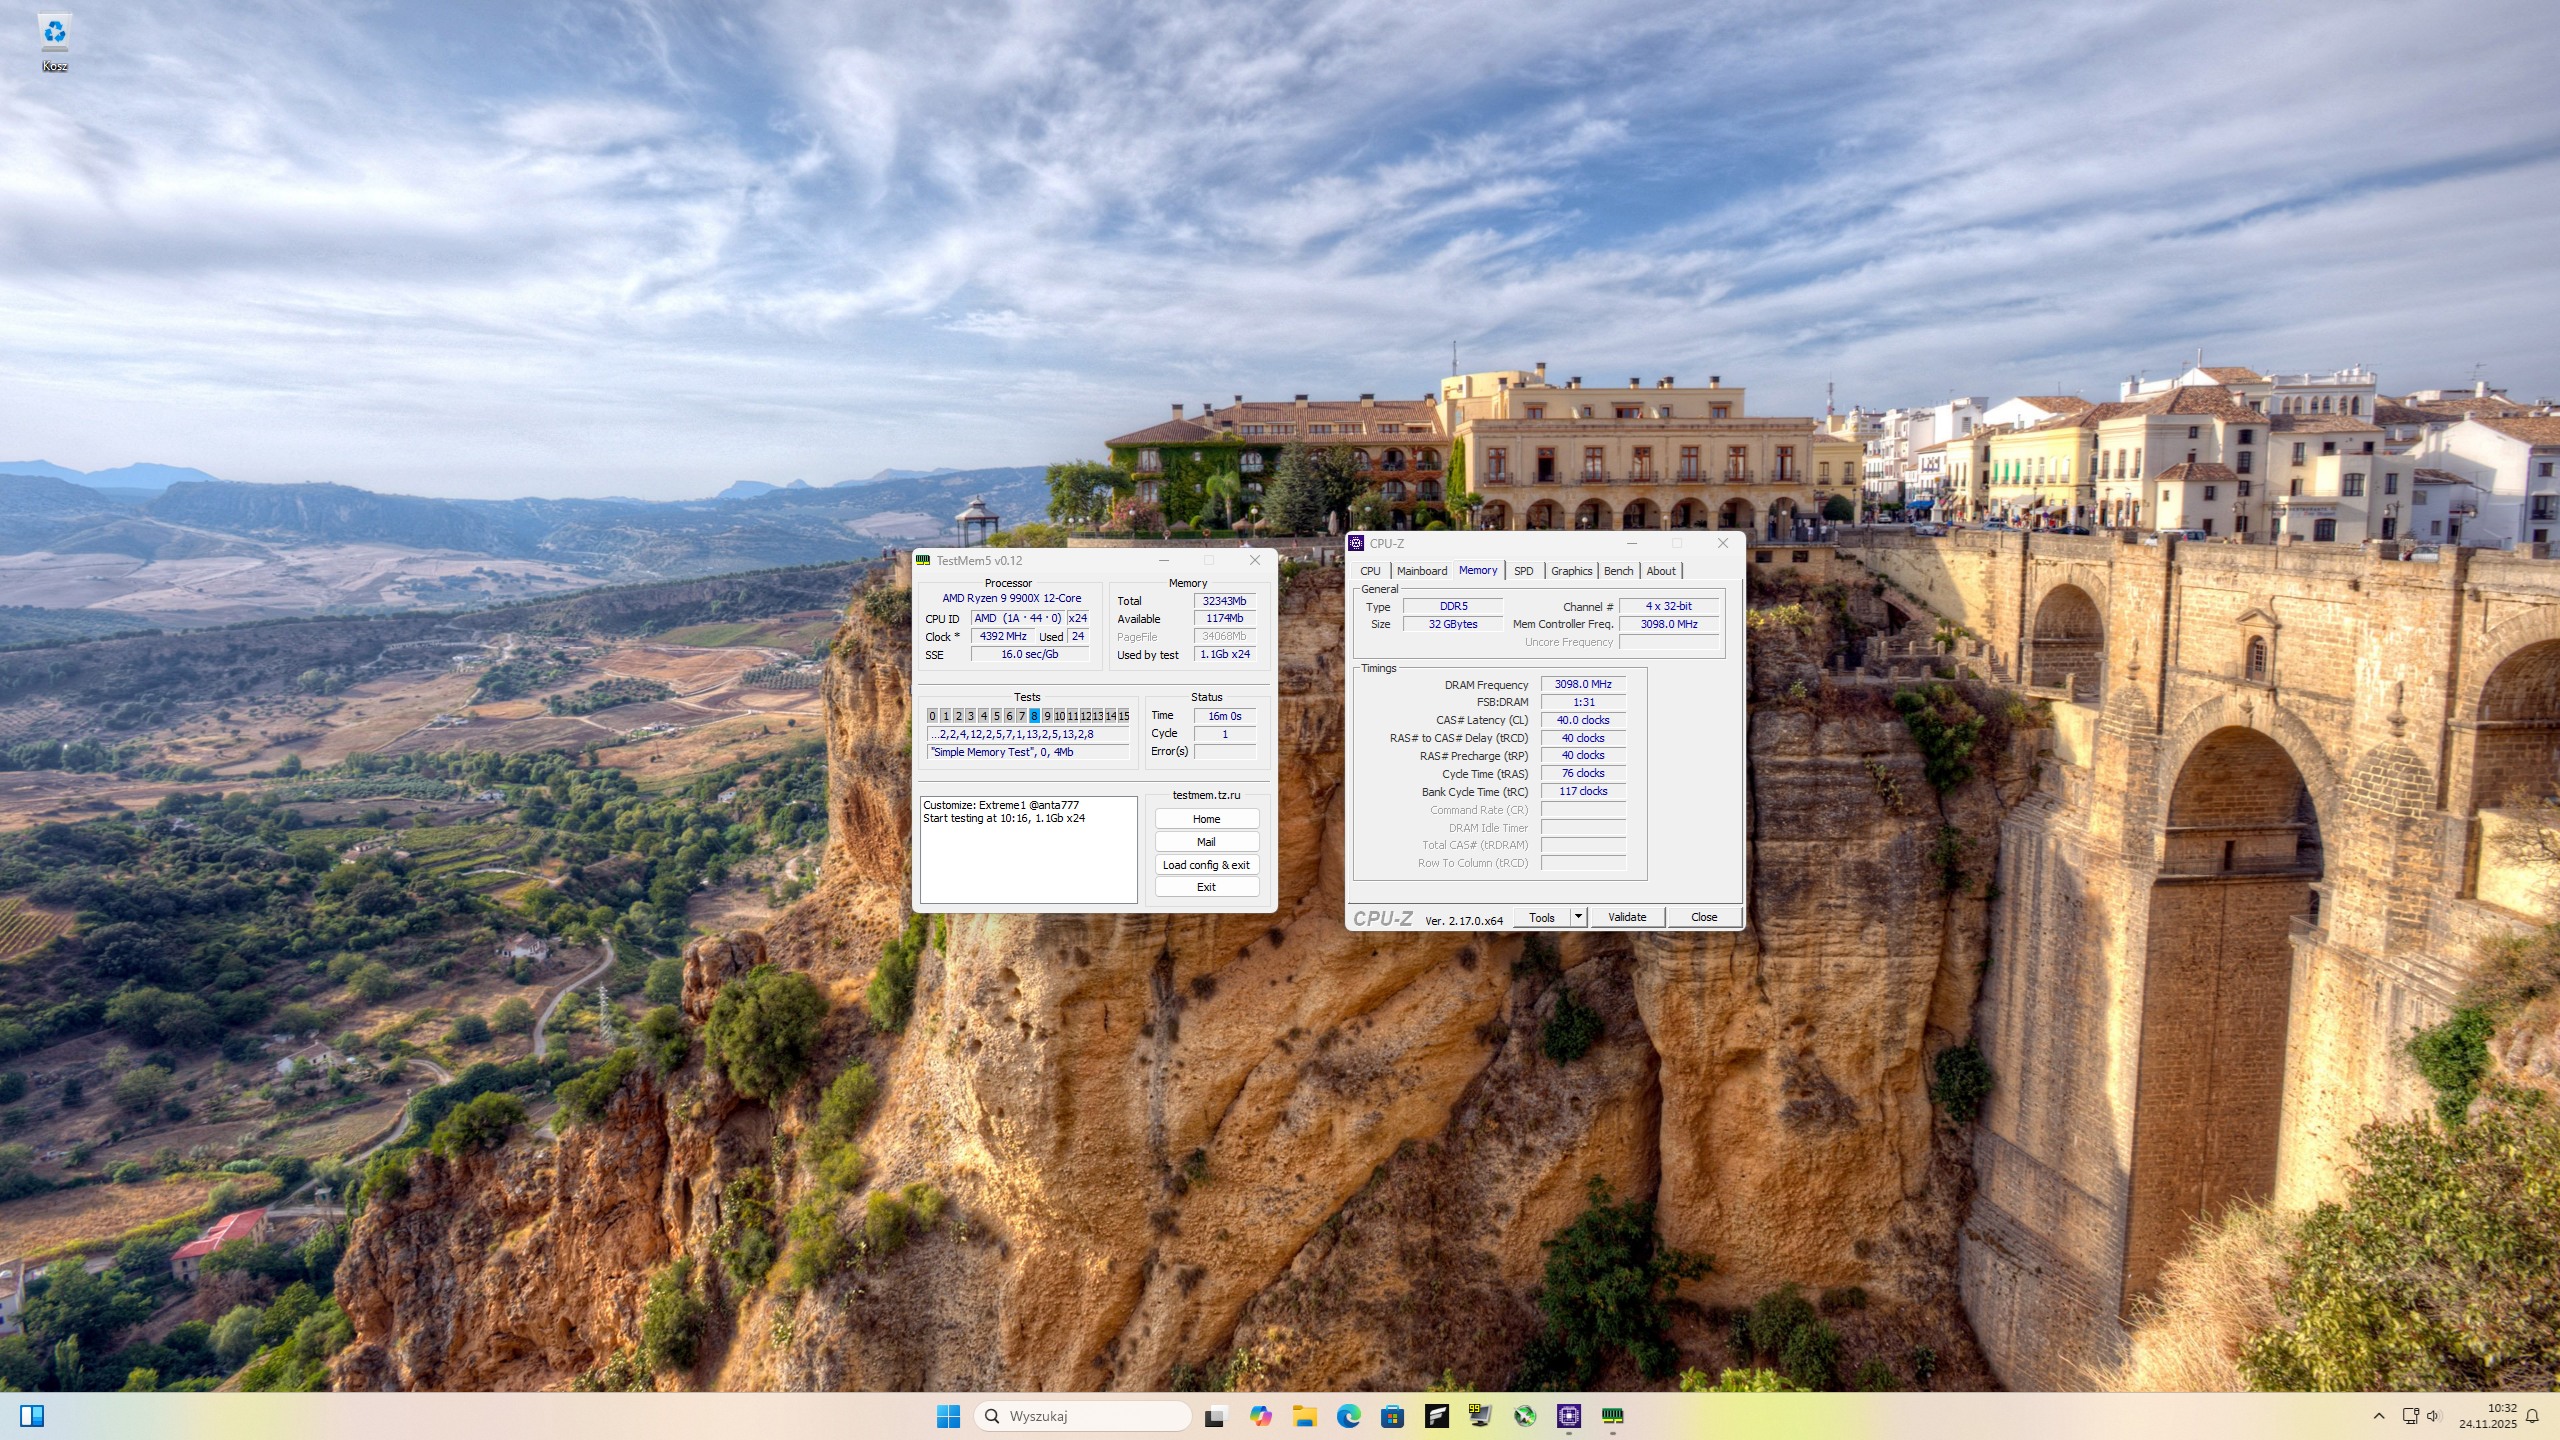Open File Explorer from the taskbar
This screenshot has width=2560, height=1440.
[1304, 1416]
